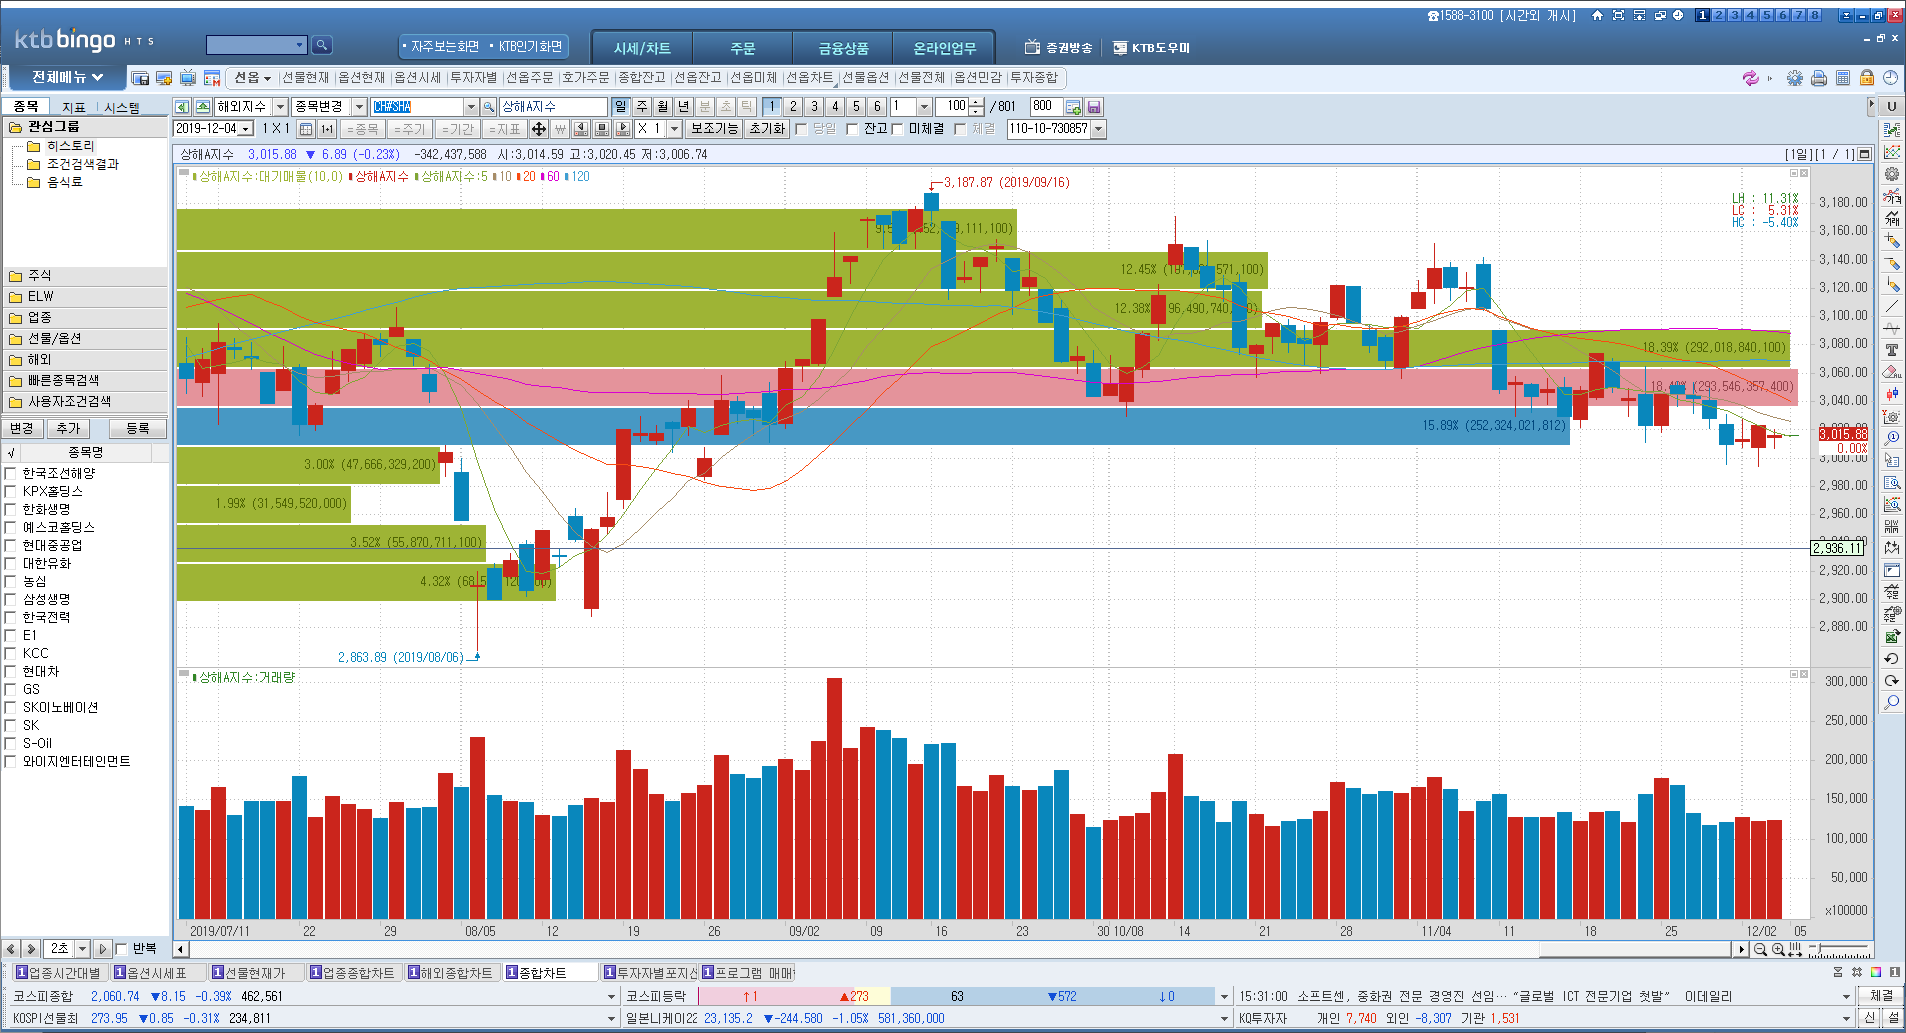This screenshot has width=1906, height=1033.
Task: Expand the 전체메뉴 menu
Action: tap(67, 77)
